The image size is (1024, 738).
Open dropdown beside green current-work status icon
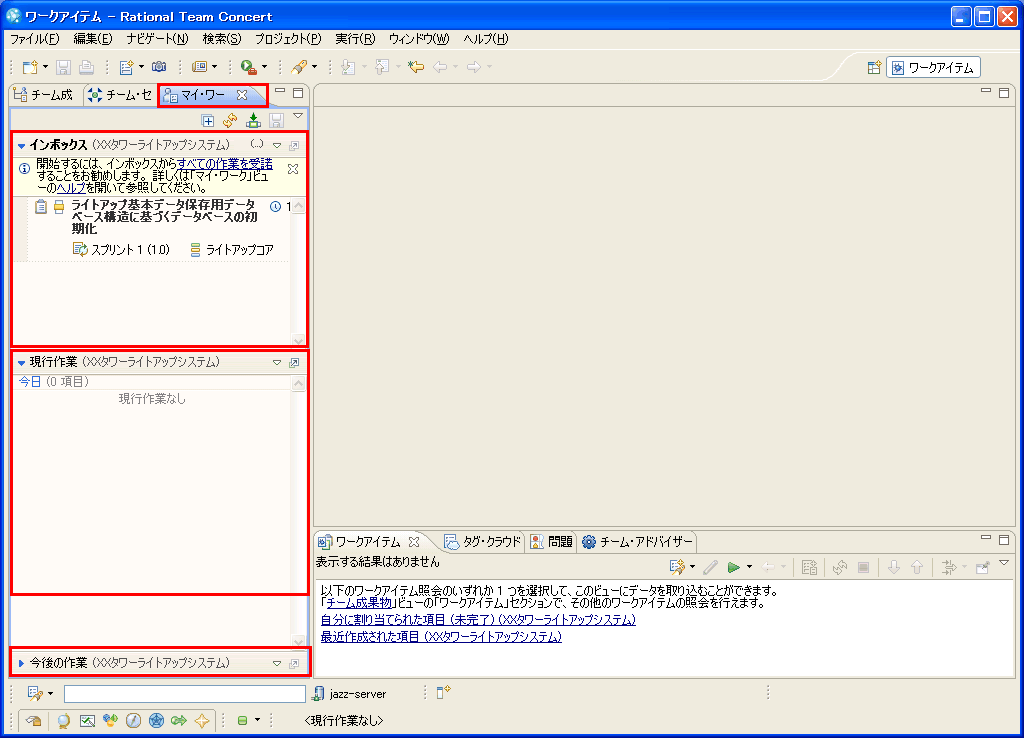[x=257, y=720]
